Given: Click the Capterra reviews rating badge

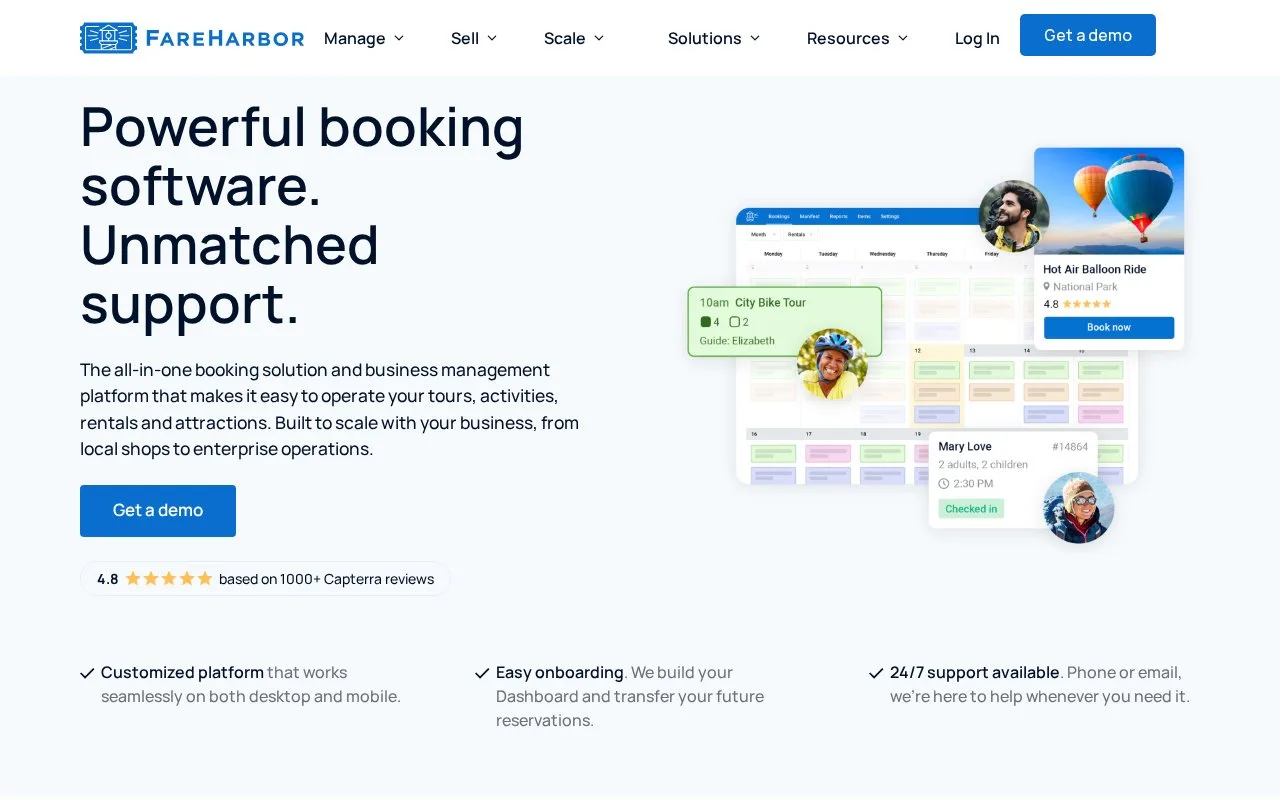Looking at the screenshot, I should [265, 579].
